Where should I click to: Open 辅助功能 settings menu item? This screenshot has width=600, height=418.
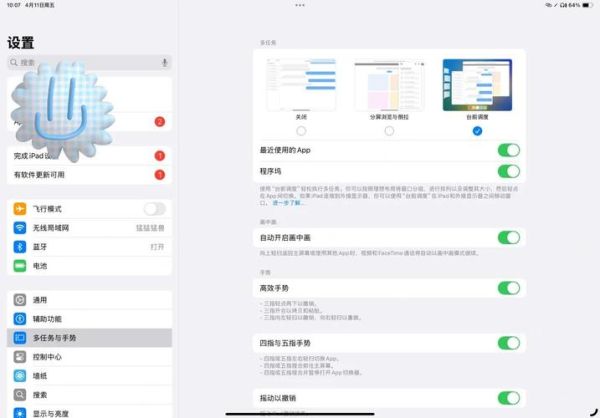click(90, 319)
